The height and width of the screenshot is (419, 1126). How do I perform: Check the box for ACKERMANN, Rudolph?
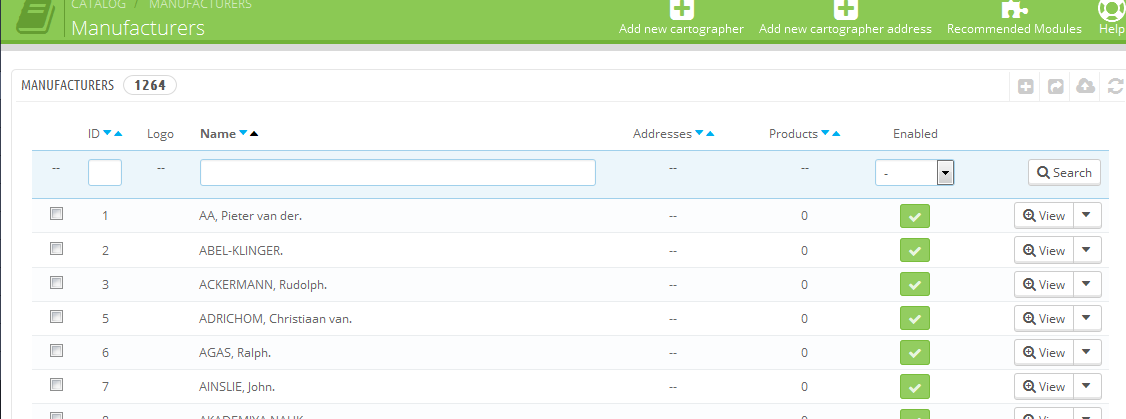(x=57, y=282)
